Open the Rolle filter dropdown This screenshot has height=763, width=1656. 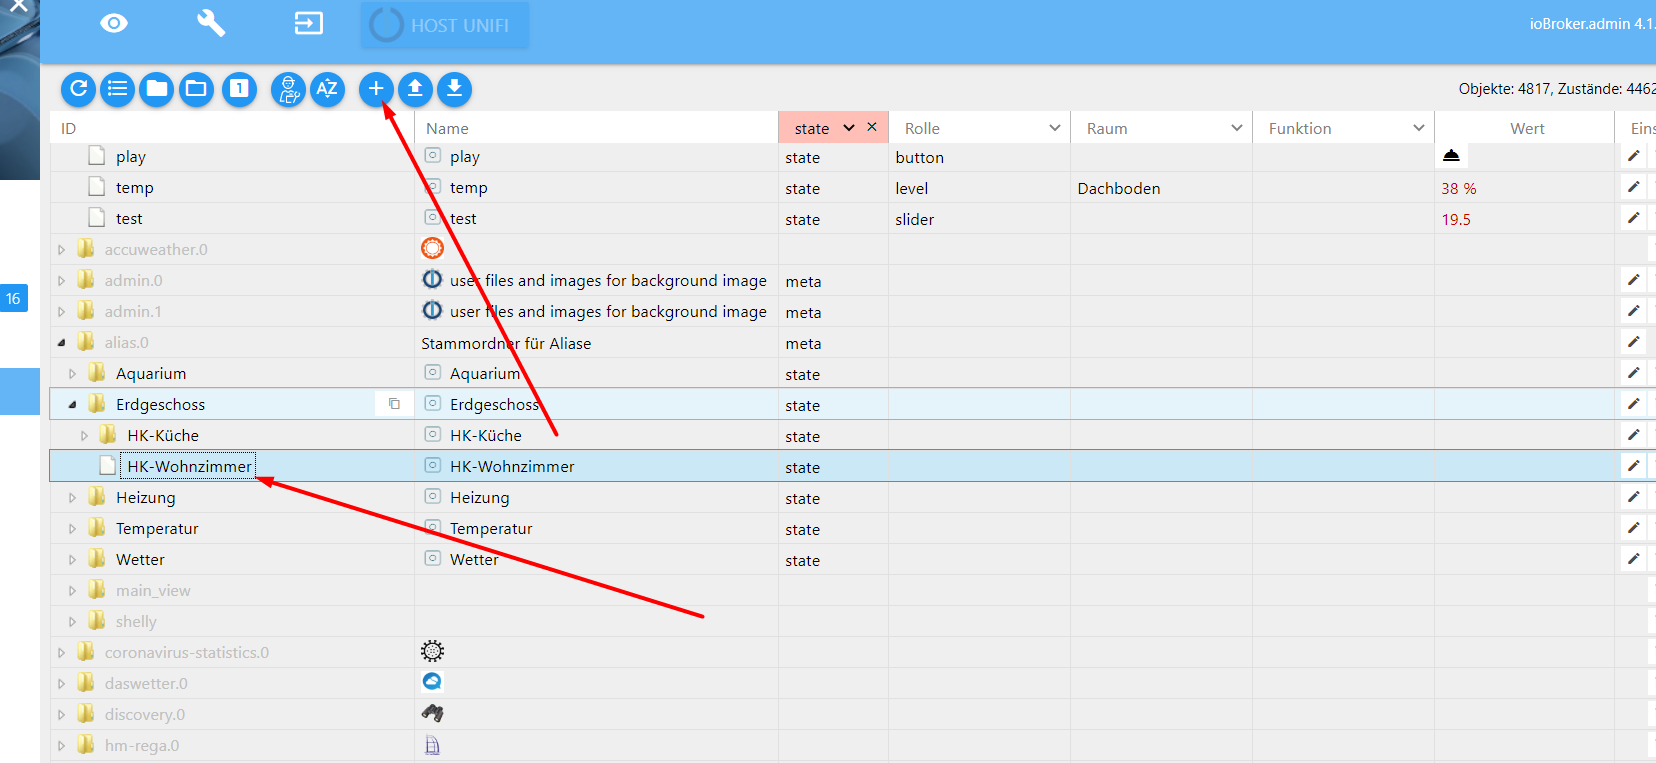pos(1054,128)
